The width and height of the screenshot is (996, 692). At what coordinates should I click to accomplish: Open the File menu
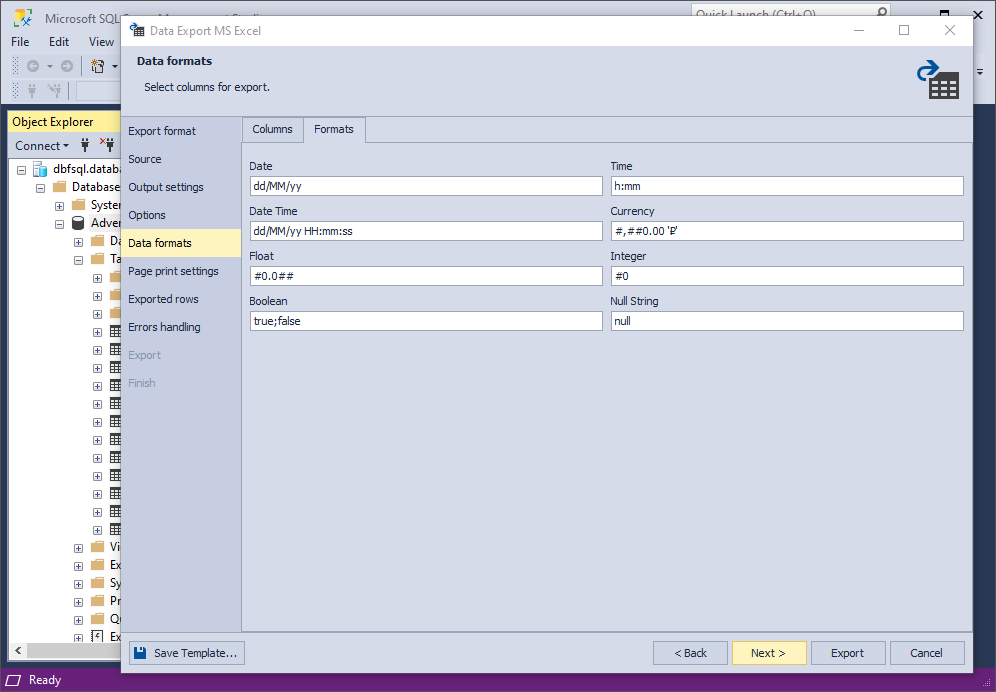(20, 42)
